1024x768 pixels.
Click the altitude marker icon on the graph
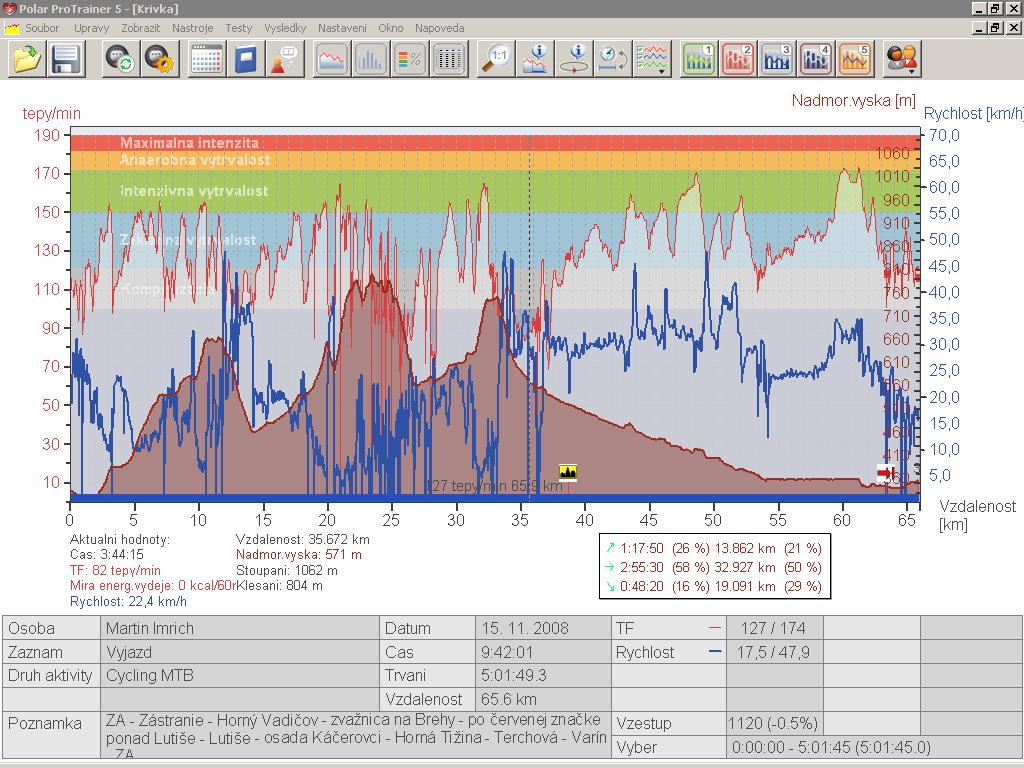[568, 472]
